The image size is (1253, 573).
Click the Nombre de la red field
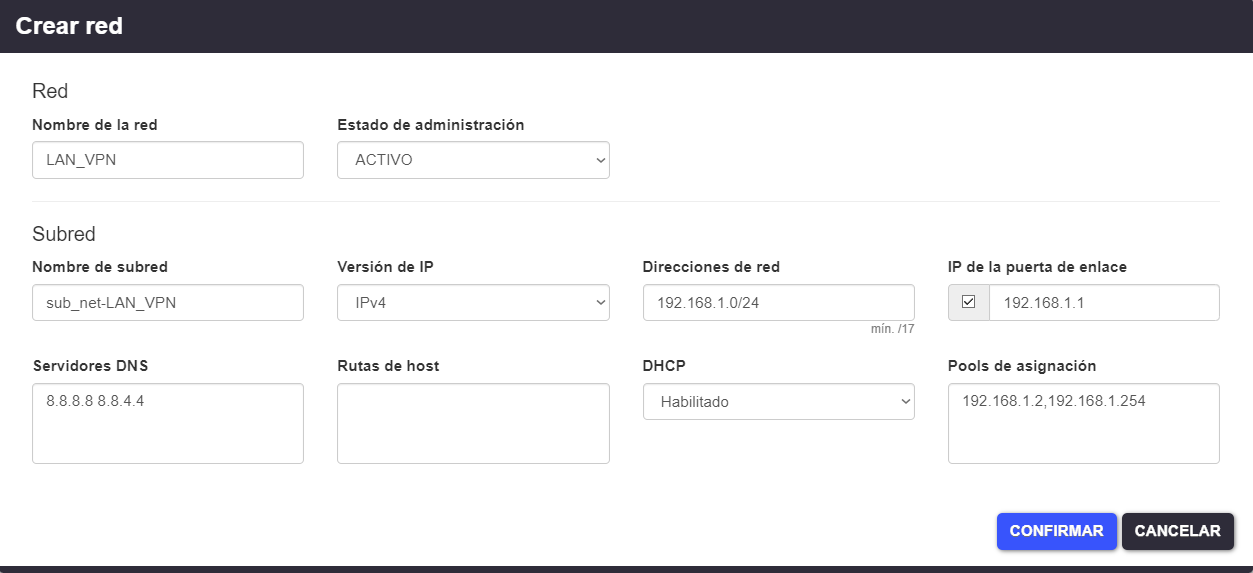[x=167, y=160]
